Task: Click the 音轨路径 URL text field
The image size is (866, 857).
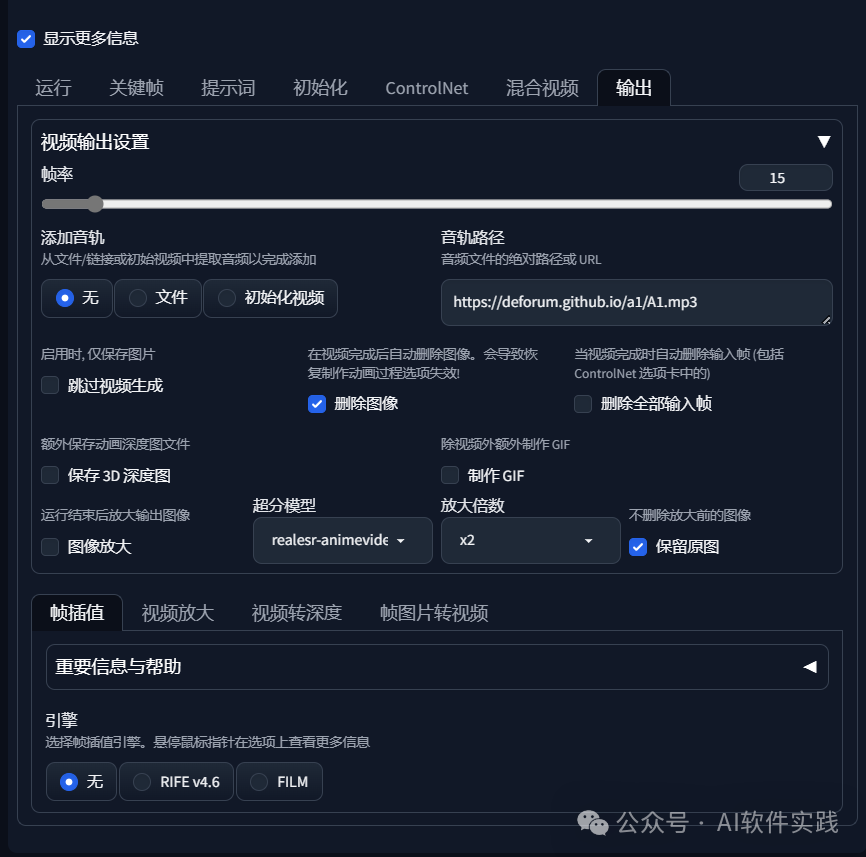Action: (636, 302)
